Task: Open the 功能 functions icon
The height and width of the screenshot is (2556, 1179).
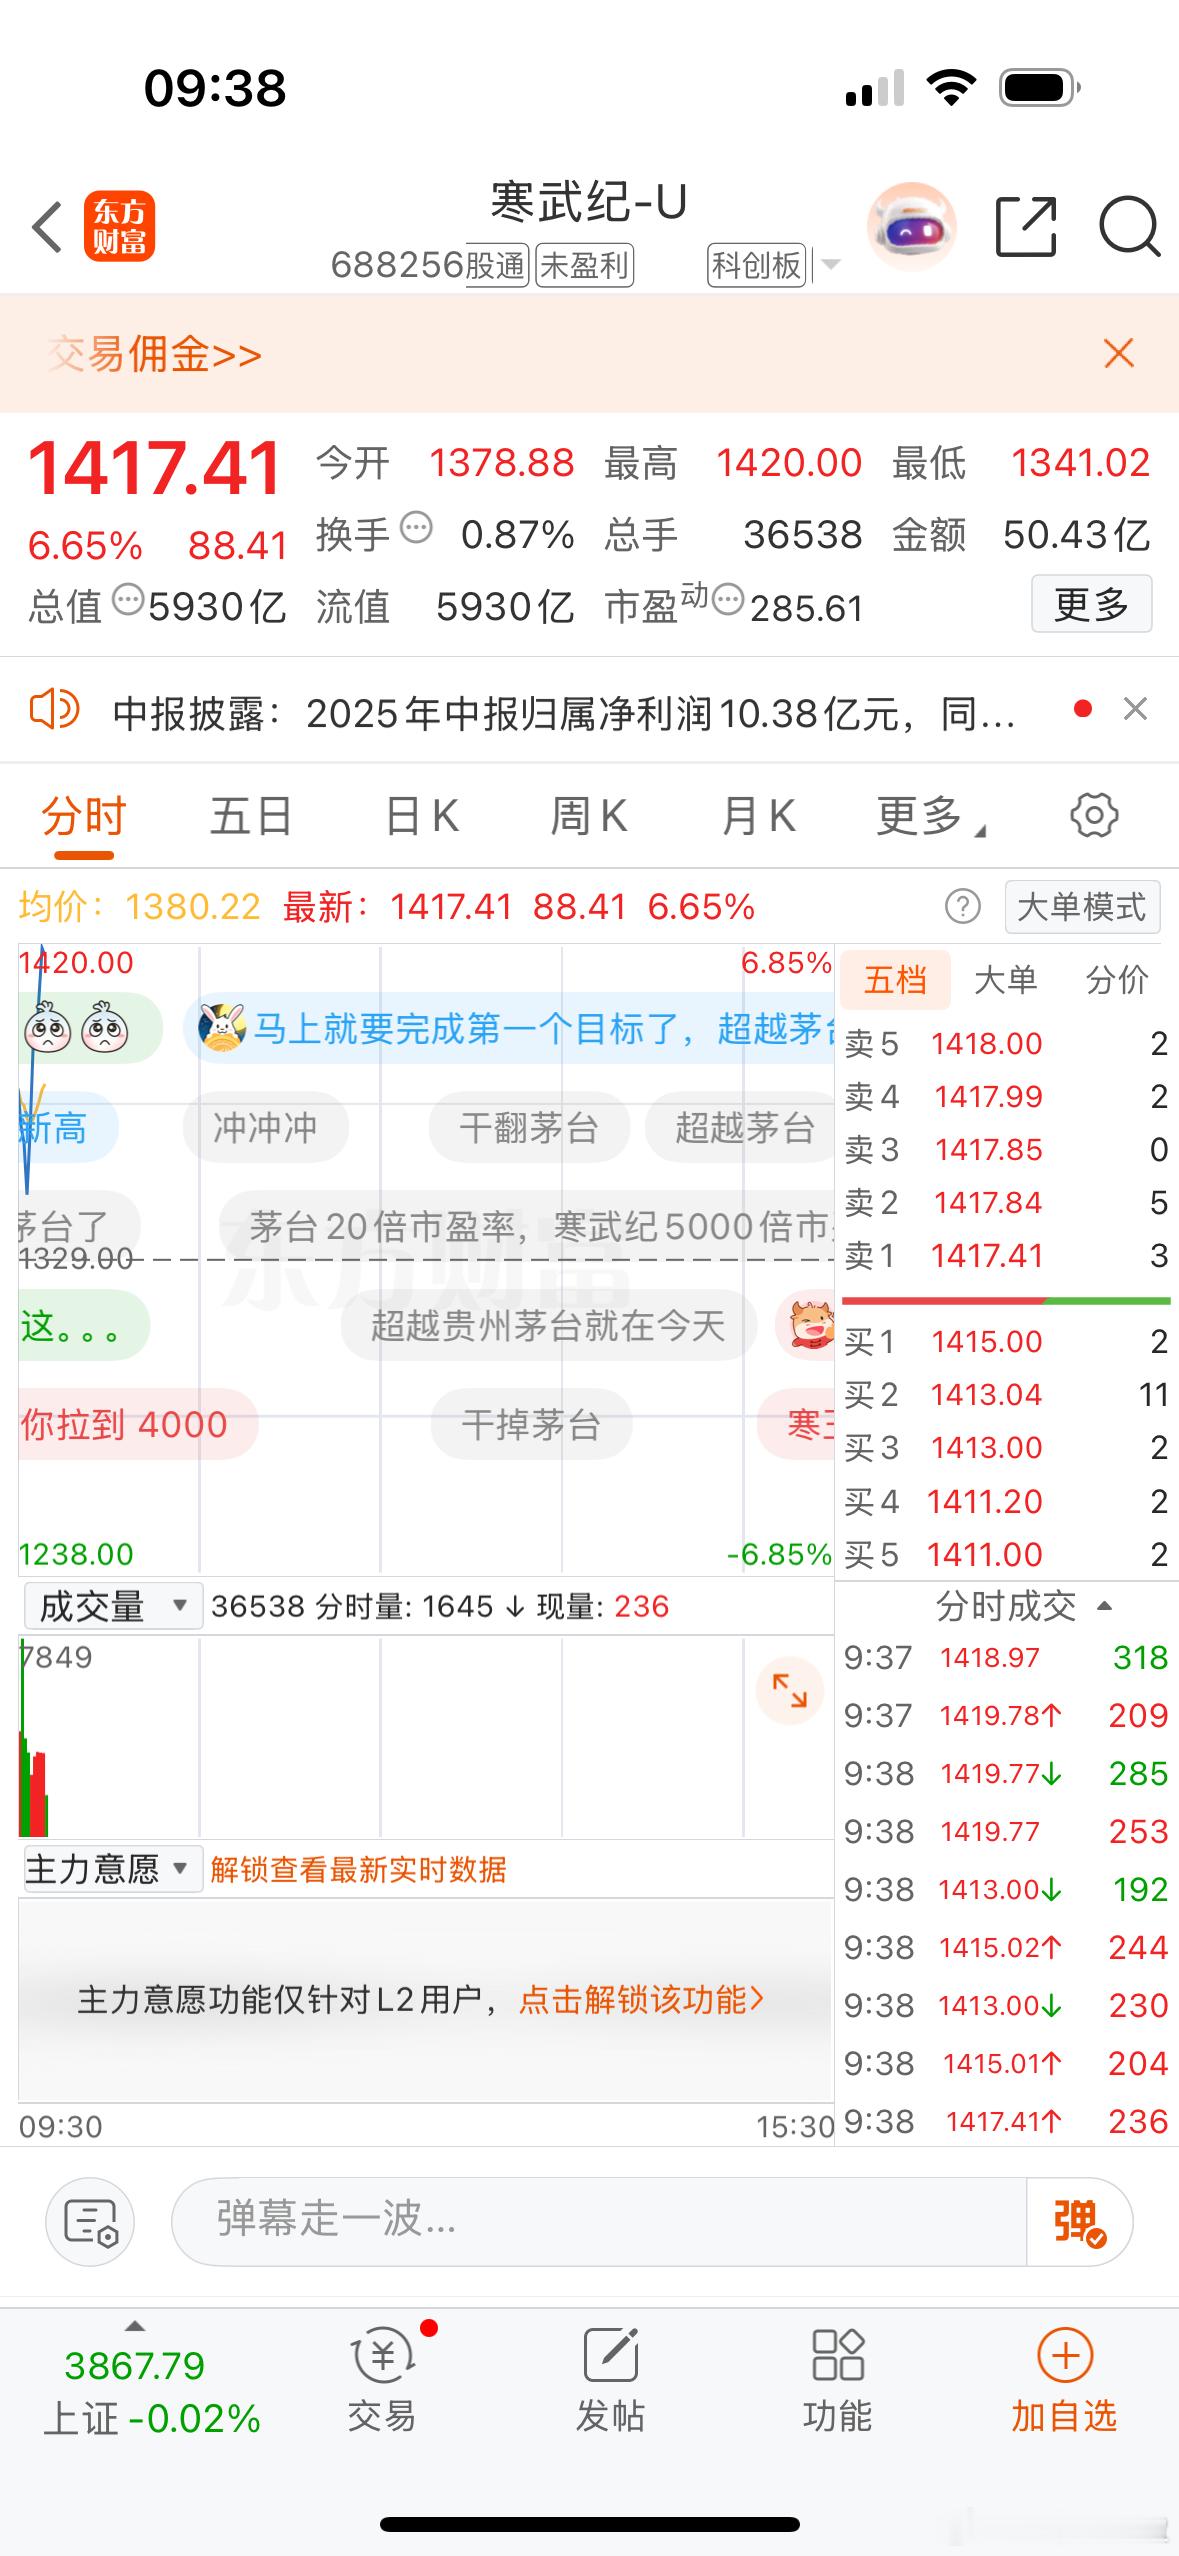Action: pos(837,2380)
